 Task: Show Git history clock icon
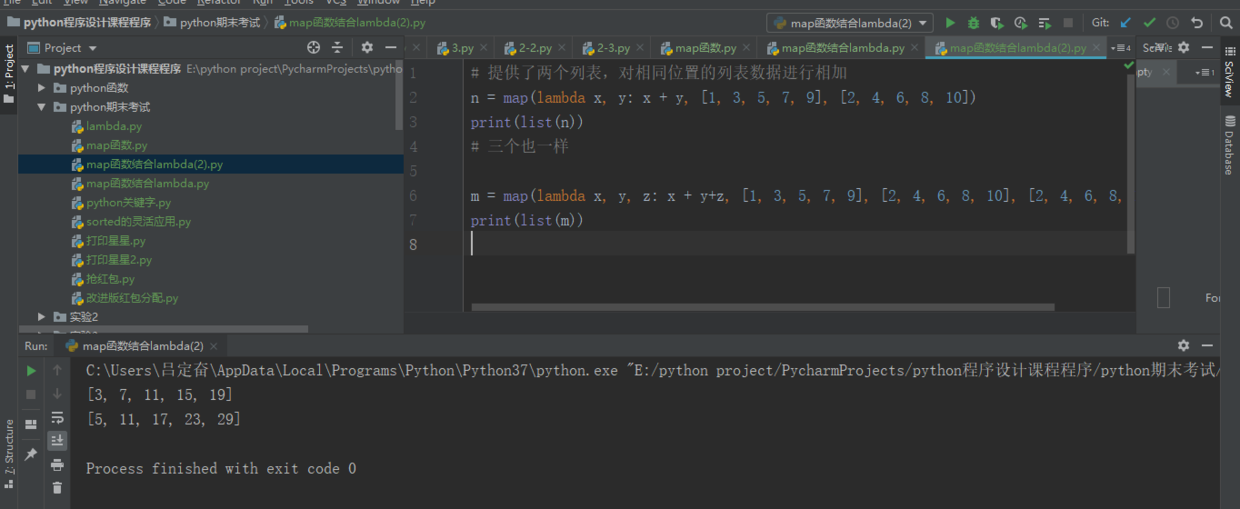1173,22
